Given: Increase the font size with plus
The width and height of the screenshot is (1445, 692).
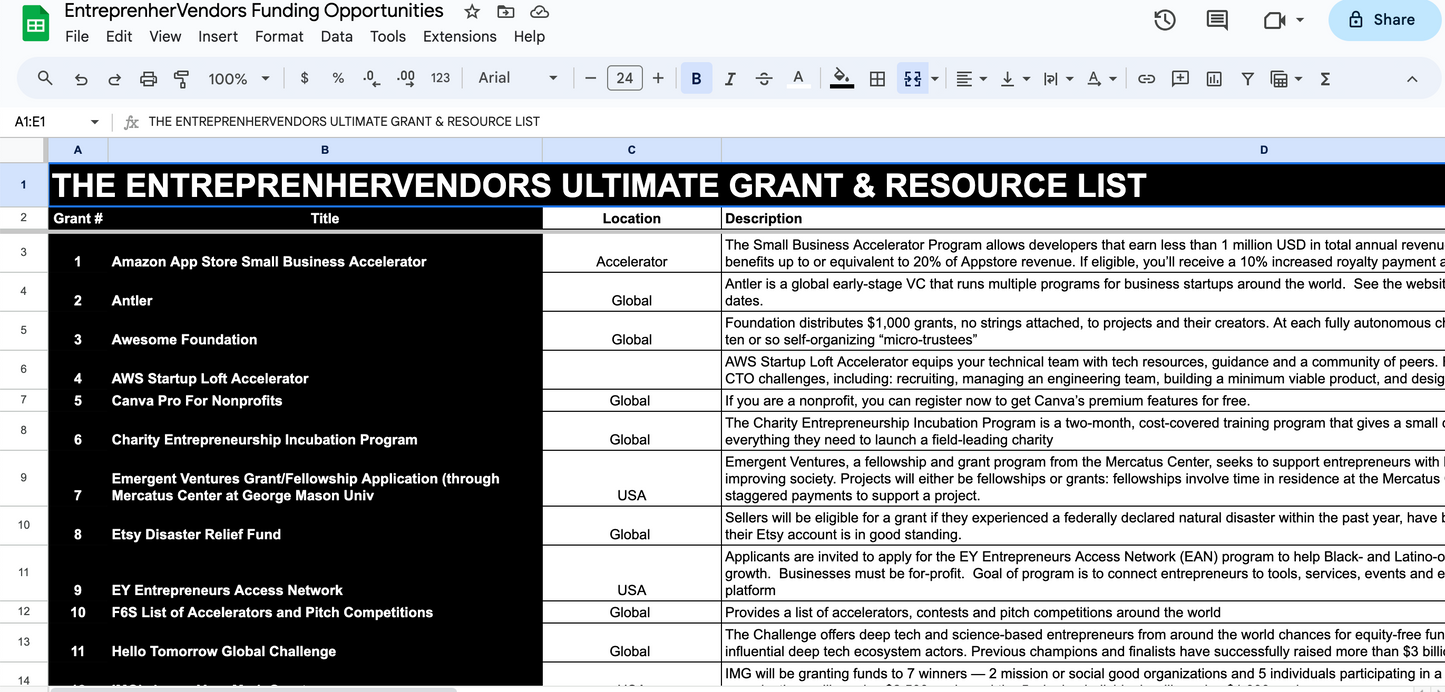Looking at the screenshot, I should (658, 78).
